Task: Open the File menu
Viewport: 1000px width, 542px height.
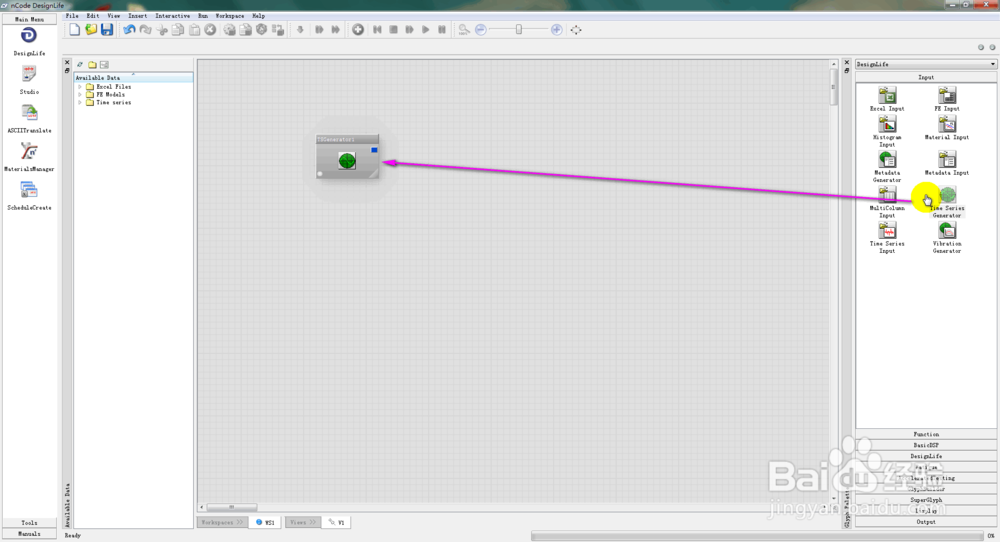Action: click(x=72, y=16)
